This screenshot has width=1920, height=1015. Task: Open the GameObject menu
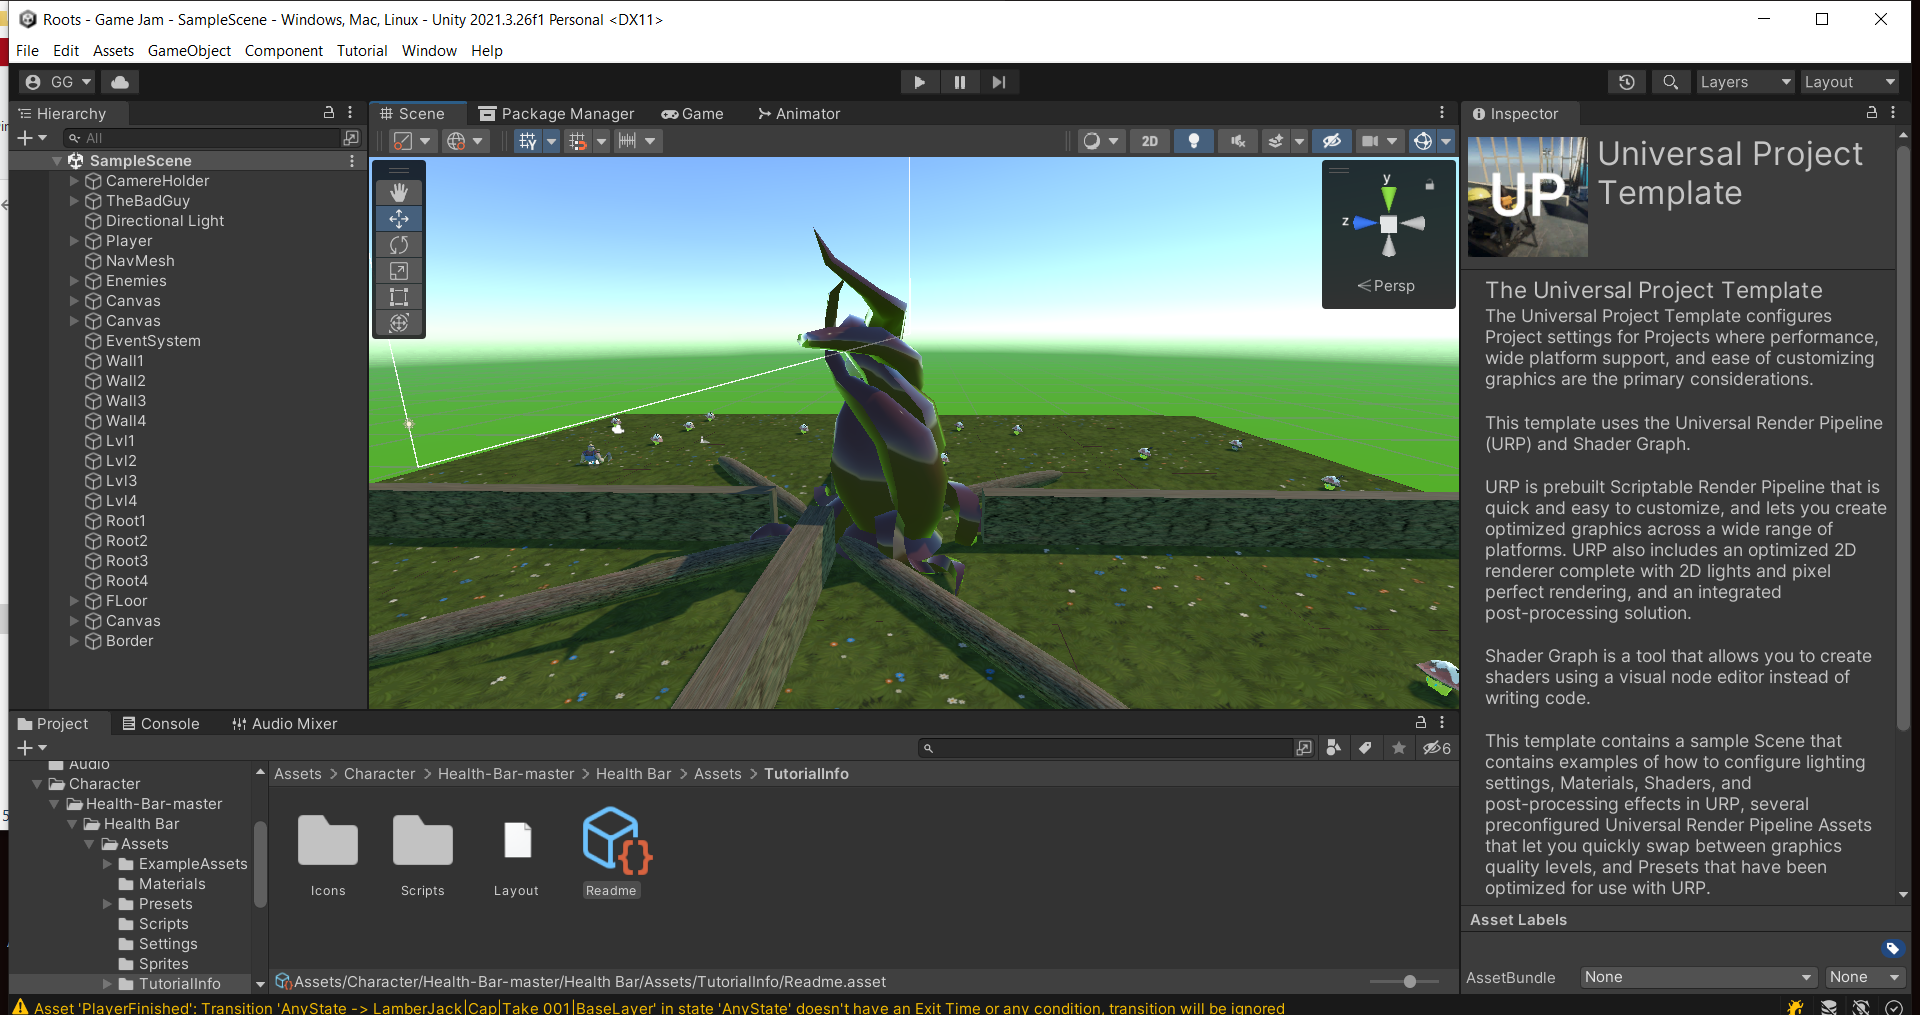[189, 51]
